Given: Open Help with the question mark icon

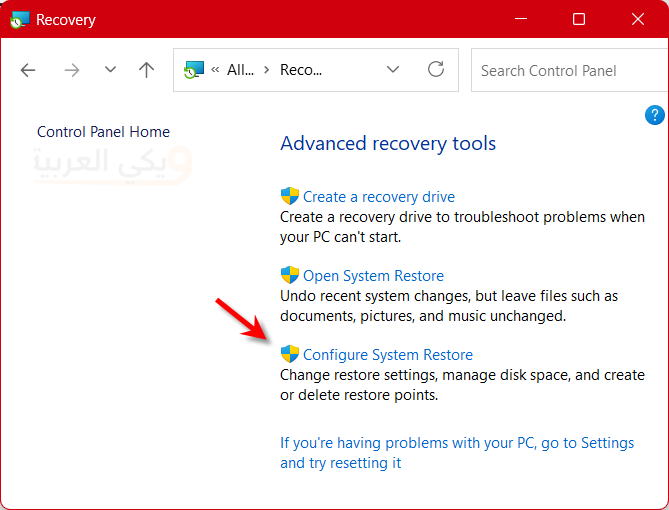Looking at the screenshot, I should click(x=654, y=115).
